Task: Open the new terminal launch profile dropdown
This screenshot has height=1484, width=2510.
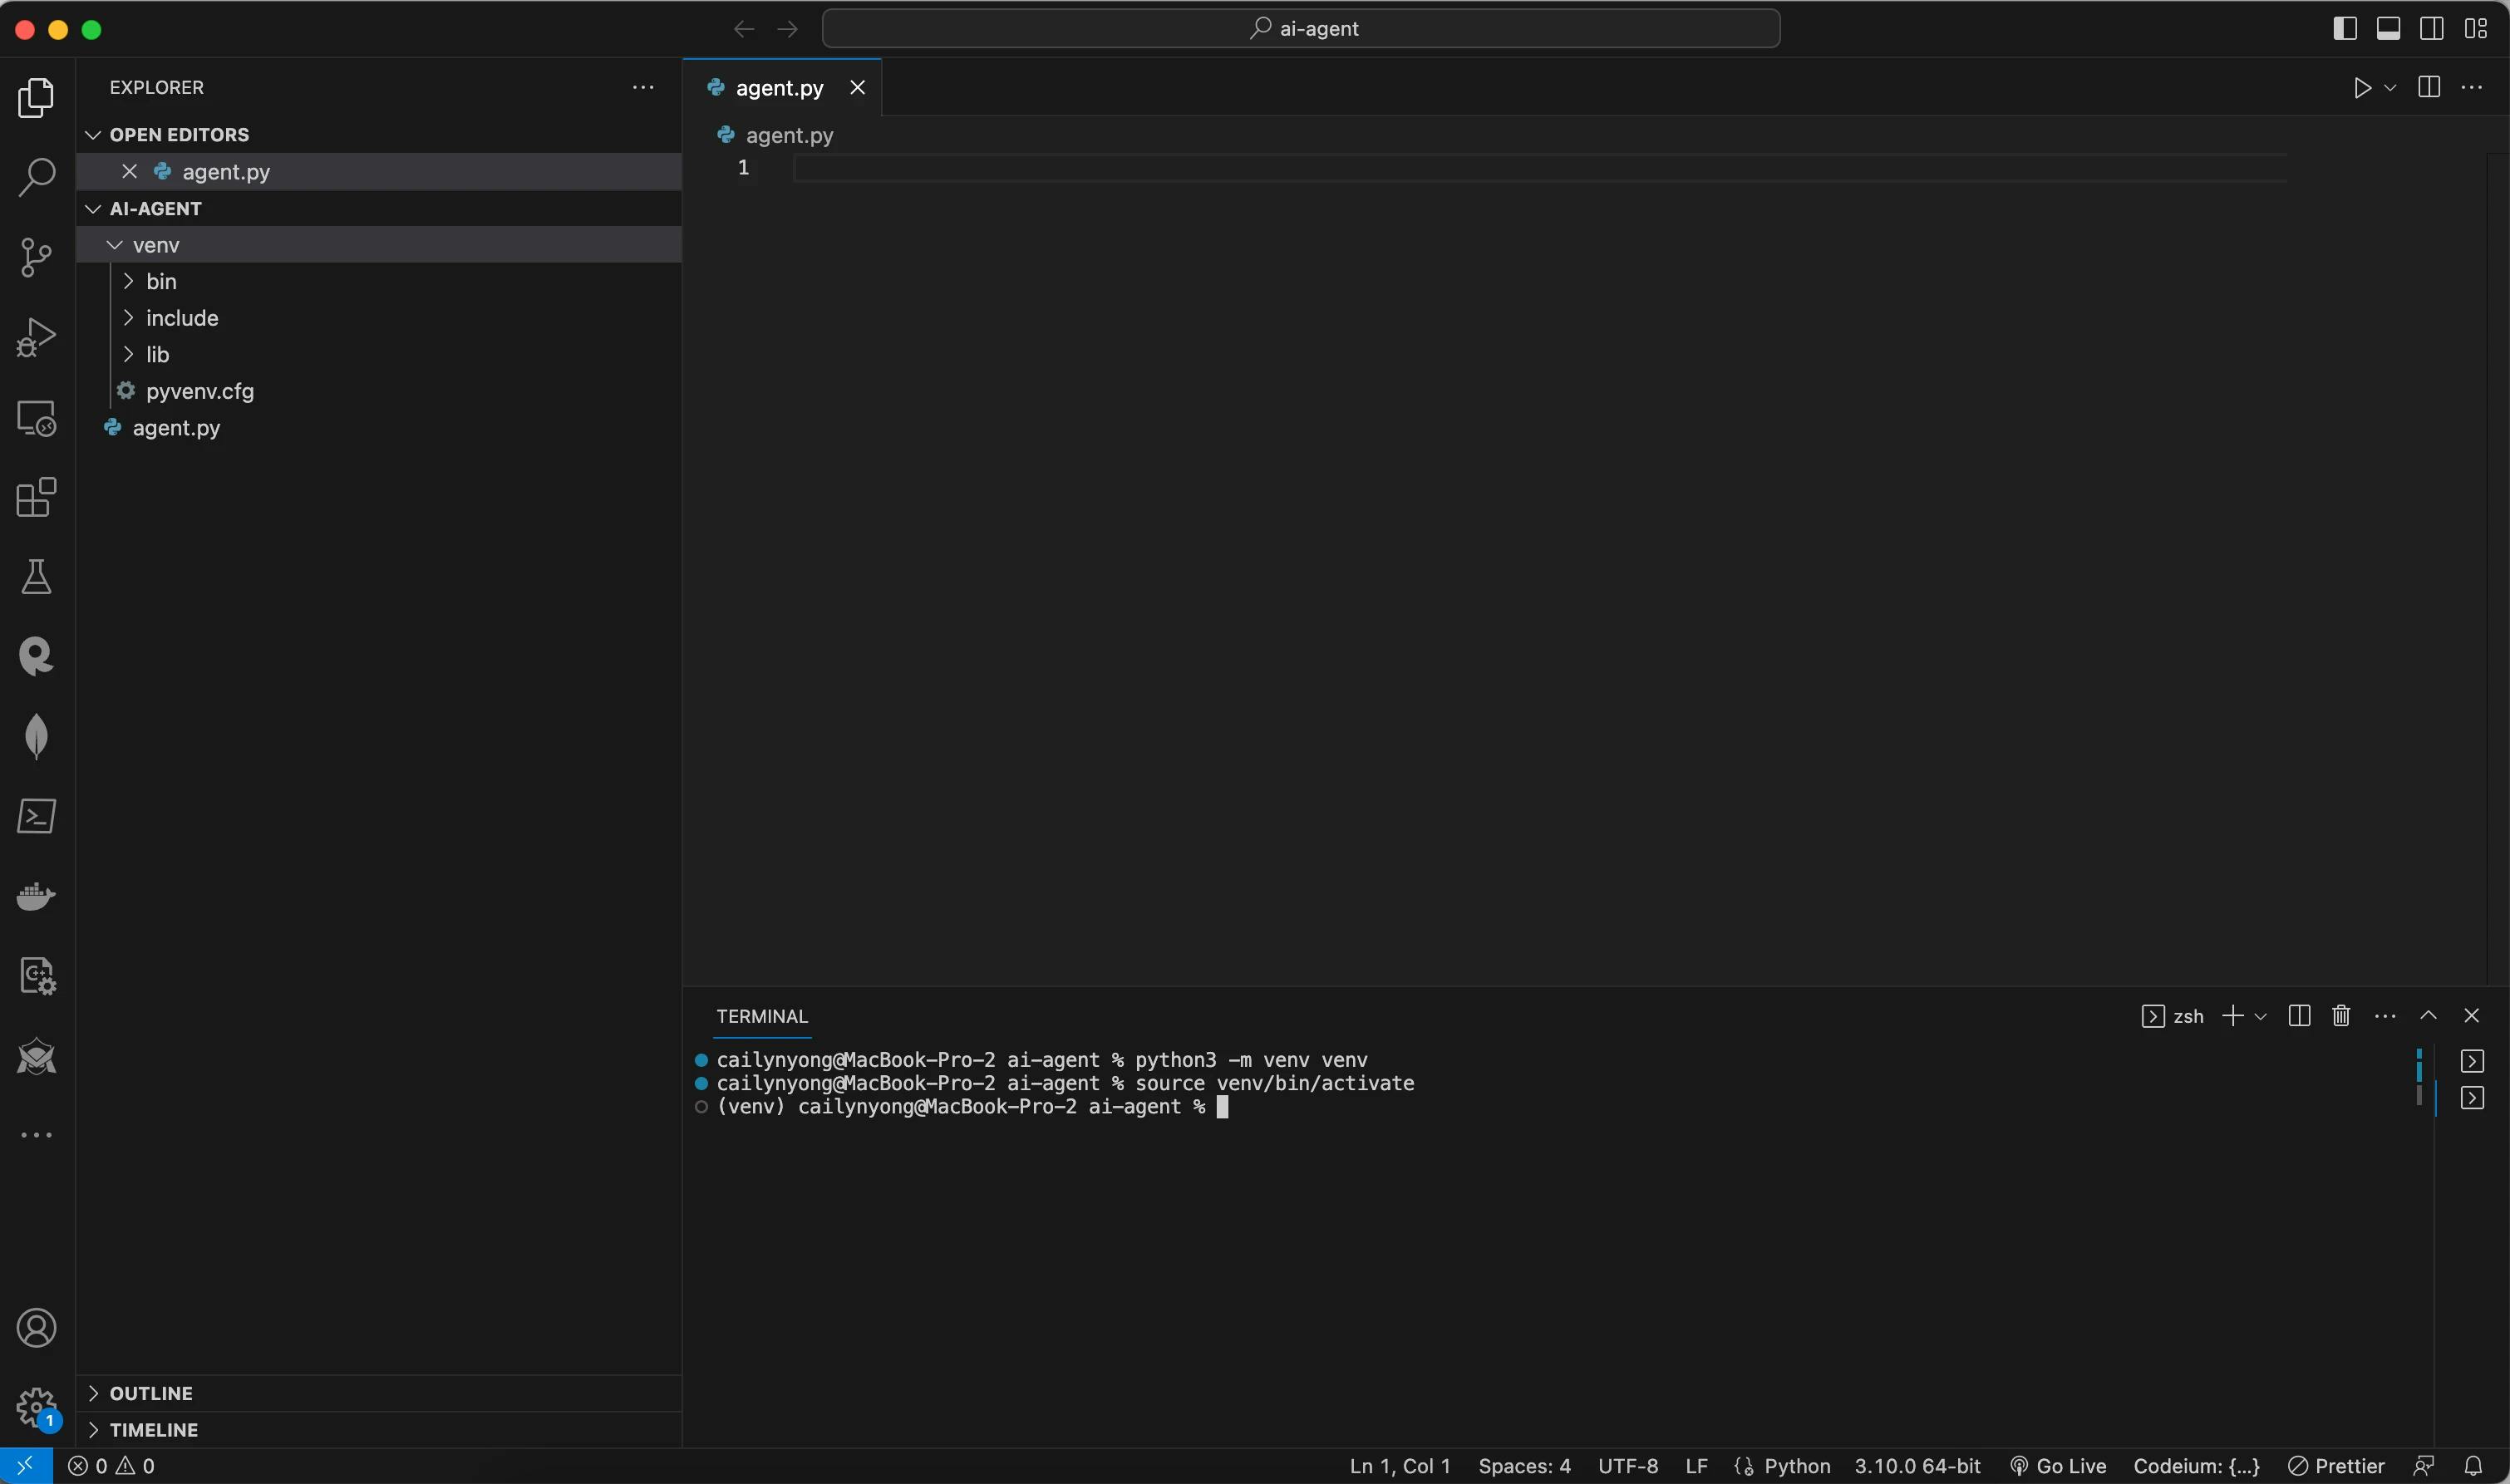Action: click(x=2261, y=1016)
